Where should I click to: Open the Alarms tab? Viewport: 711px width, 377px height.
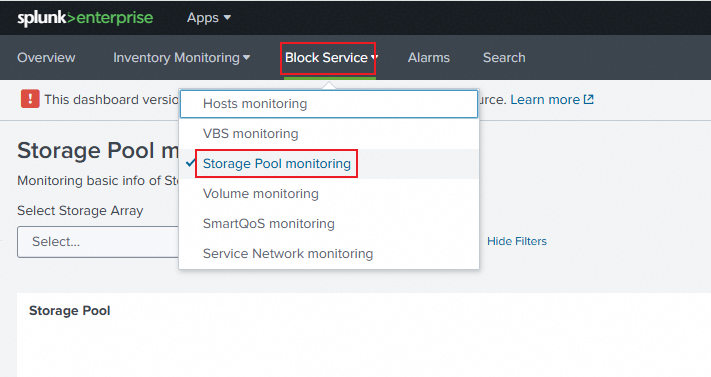point(429,58)
